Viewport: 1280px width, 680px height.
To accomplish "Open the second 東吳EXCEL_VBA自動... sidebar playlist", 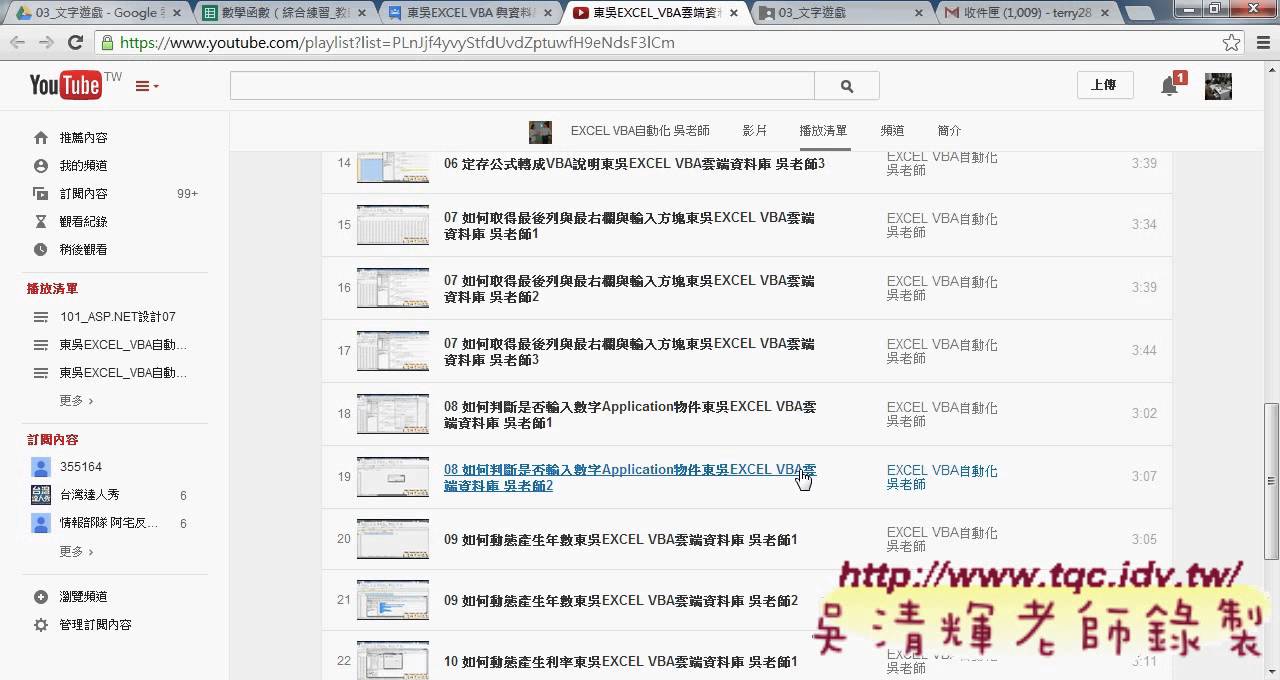I will (122, 373).
